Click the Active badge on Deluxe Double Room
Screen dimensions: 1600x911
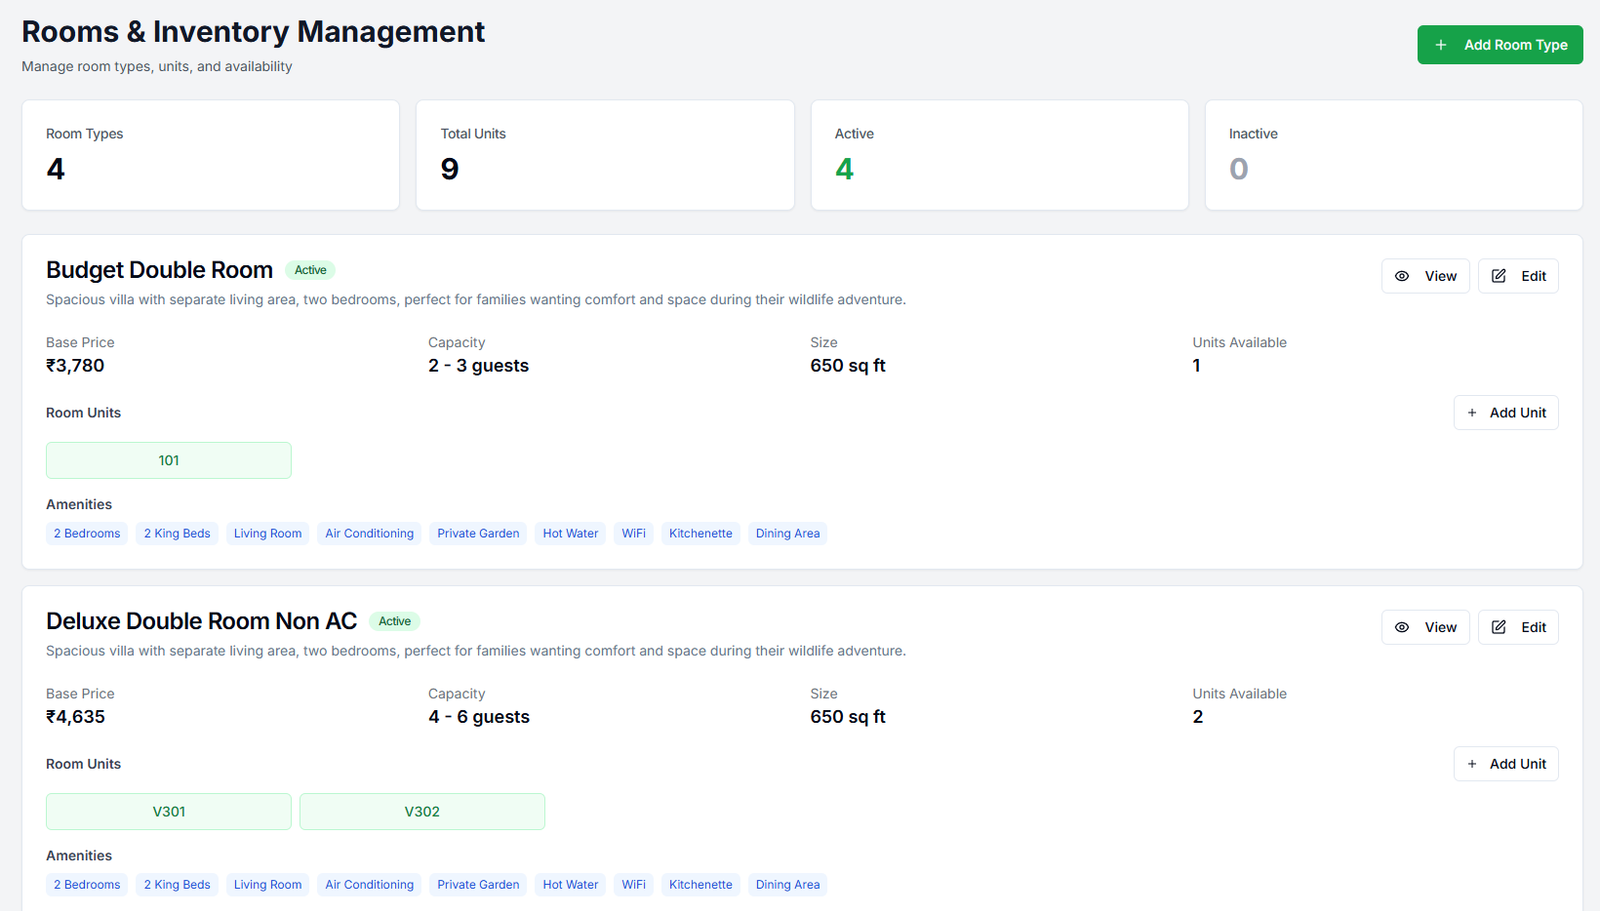point(395,621)
